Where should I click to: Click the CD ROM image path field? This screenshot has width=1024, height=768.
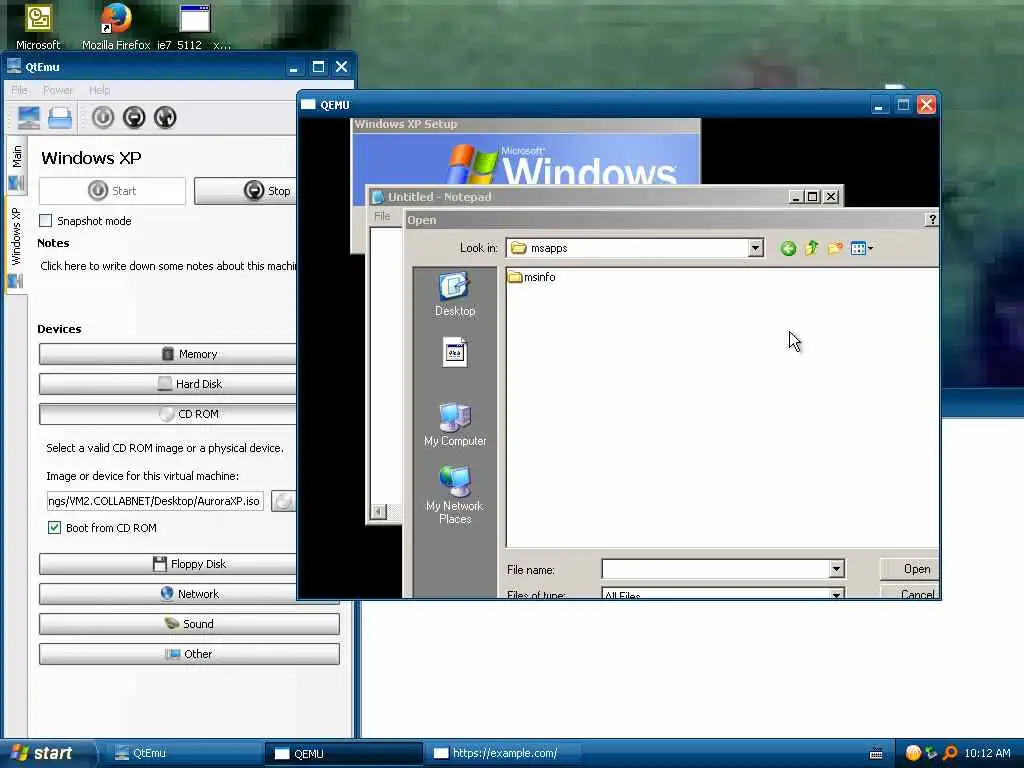pyautogui.click(x=155, y=501)
